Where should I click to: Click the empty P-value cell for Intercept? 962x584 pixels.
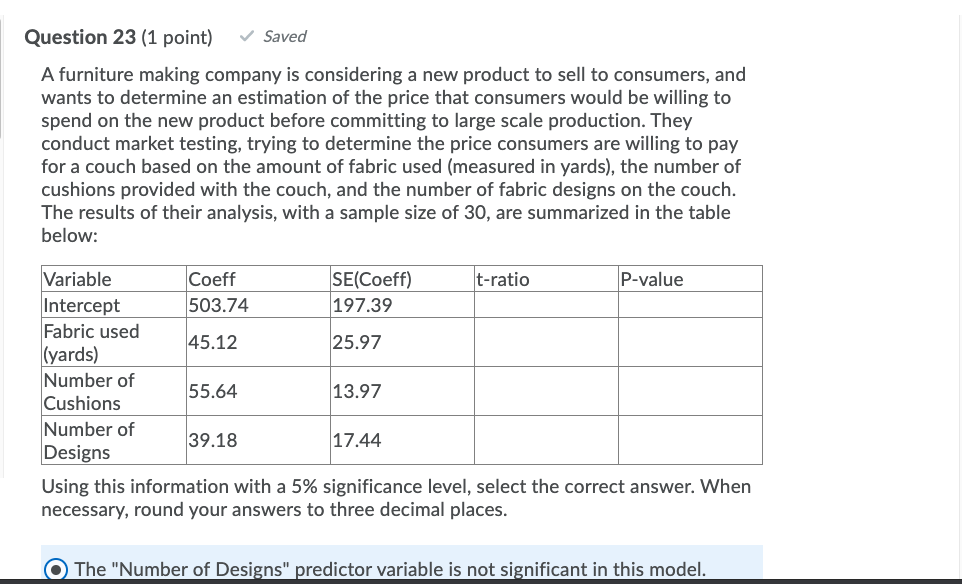point(690,305)
